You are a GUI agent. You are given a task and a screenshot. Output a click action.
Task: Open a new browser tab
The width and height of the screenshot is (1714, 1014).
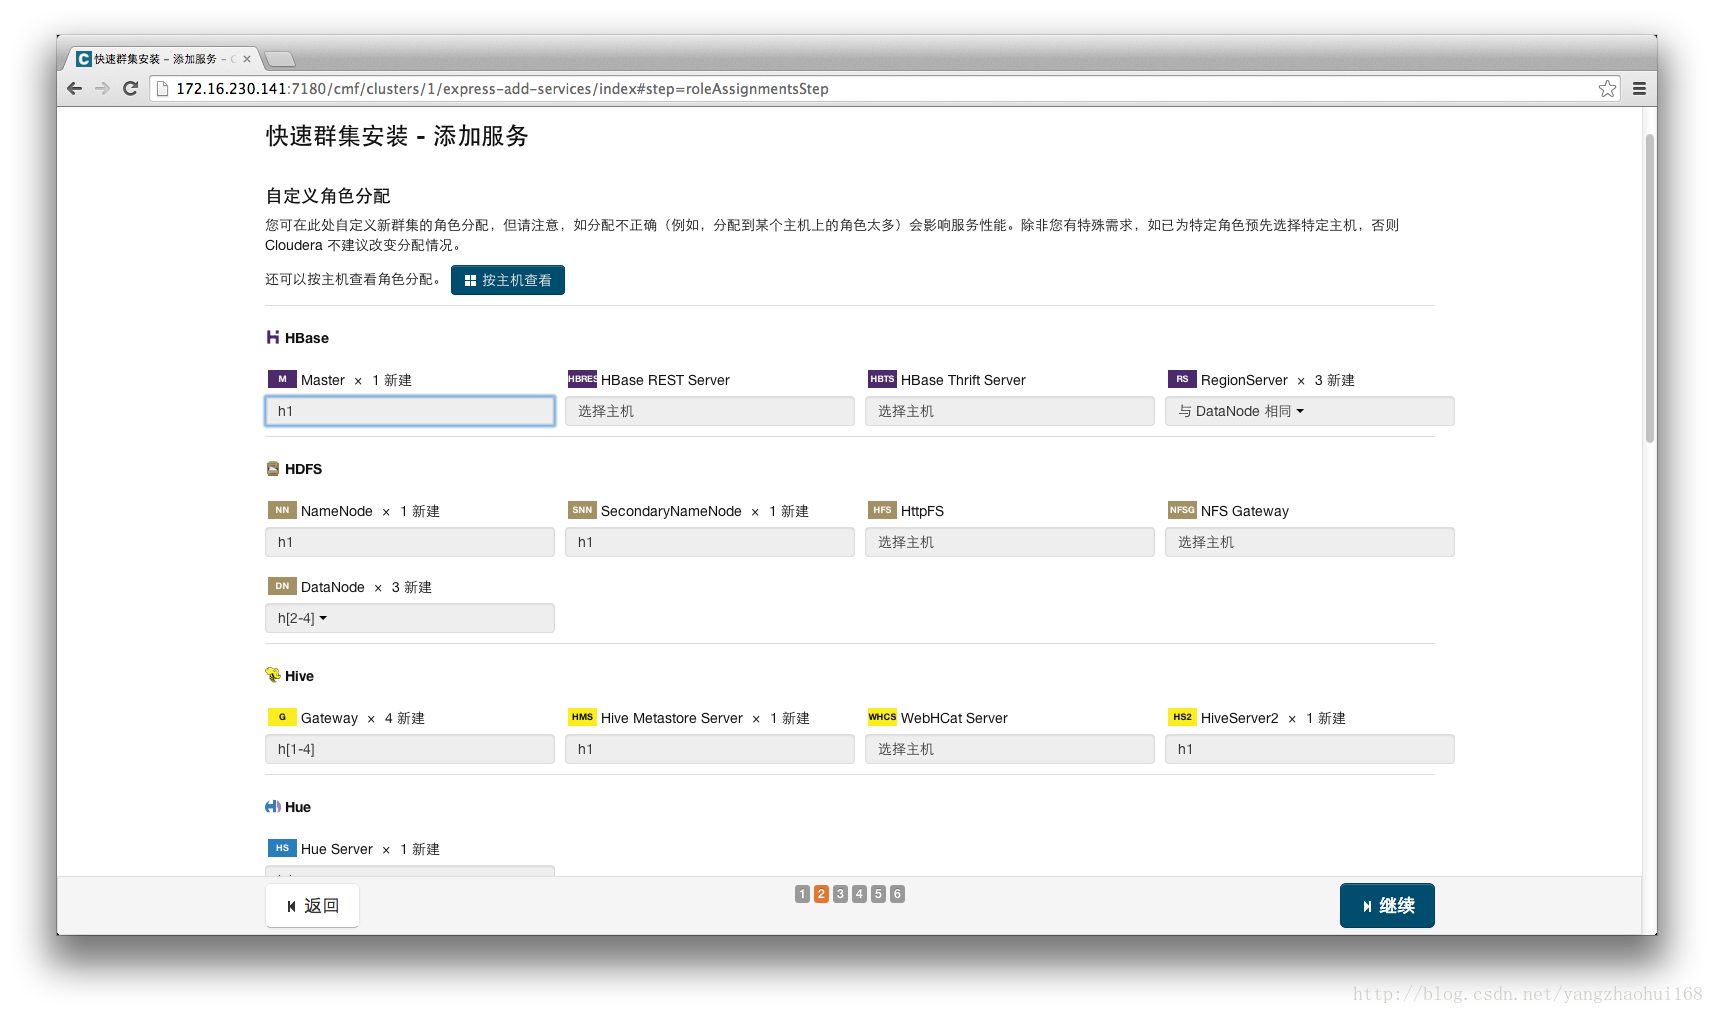click(280, 59)
